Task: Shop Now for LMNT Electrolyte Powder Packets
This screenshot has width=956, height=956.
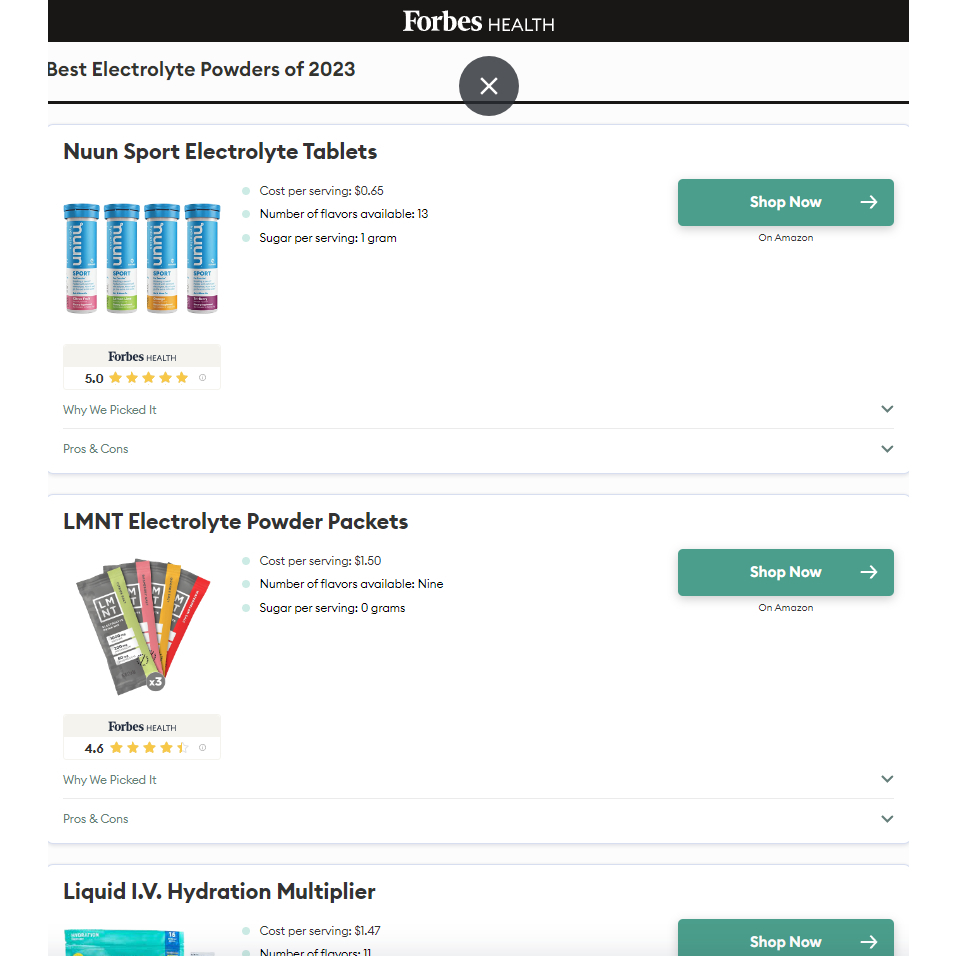Action: (786, 572)
